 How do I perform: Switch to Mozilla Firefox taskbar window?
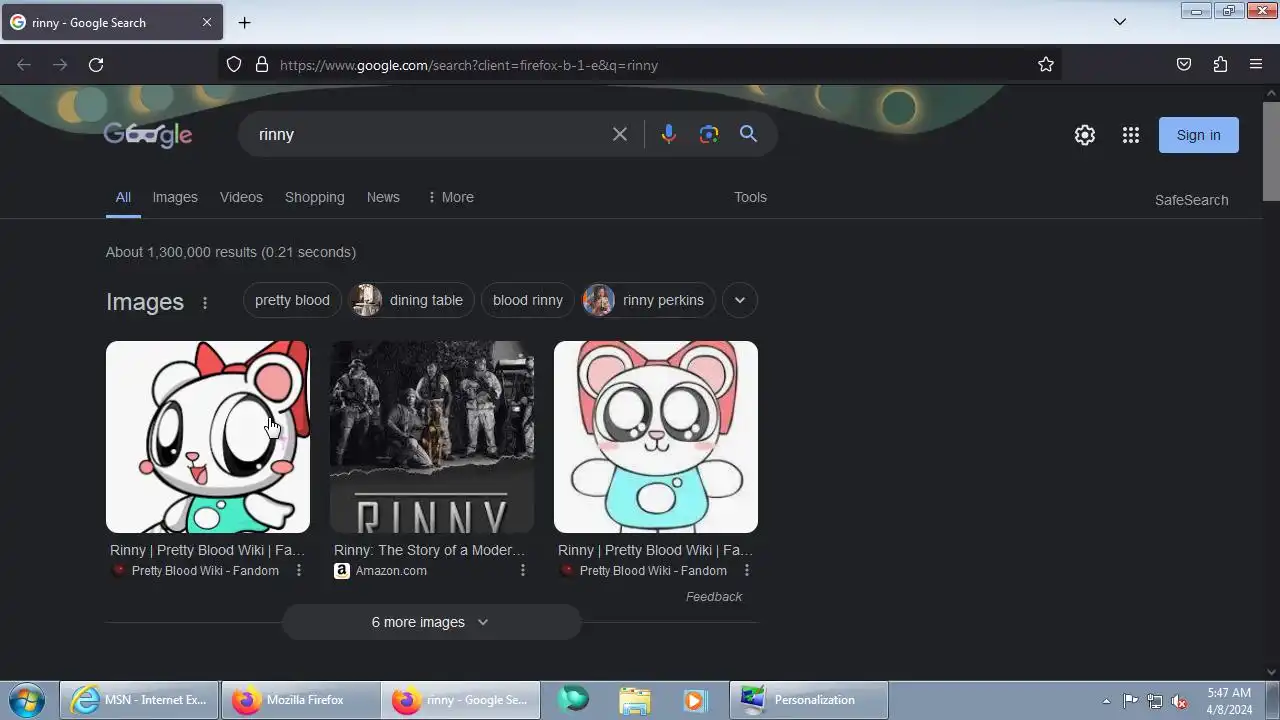300,700
